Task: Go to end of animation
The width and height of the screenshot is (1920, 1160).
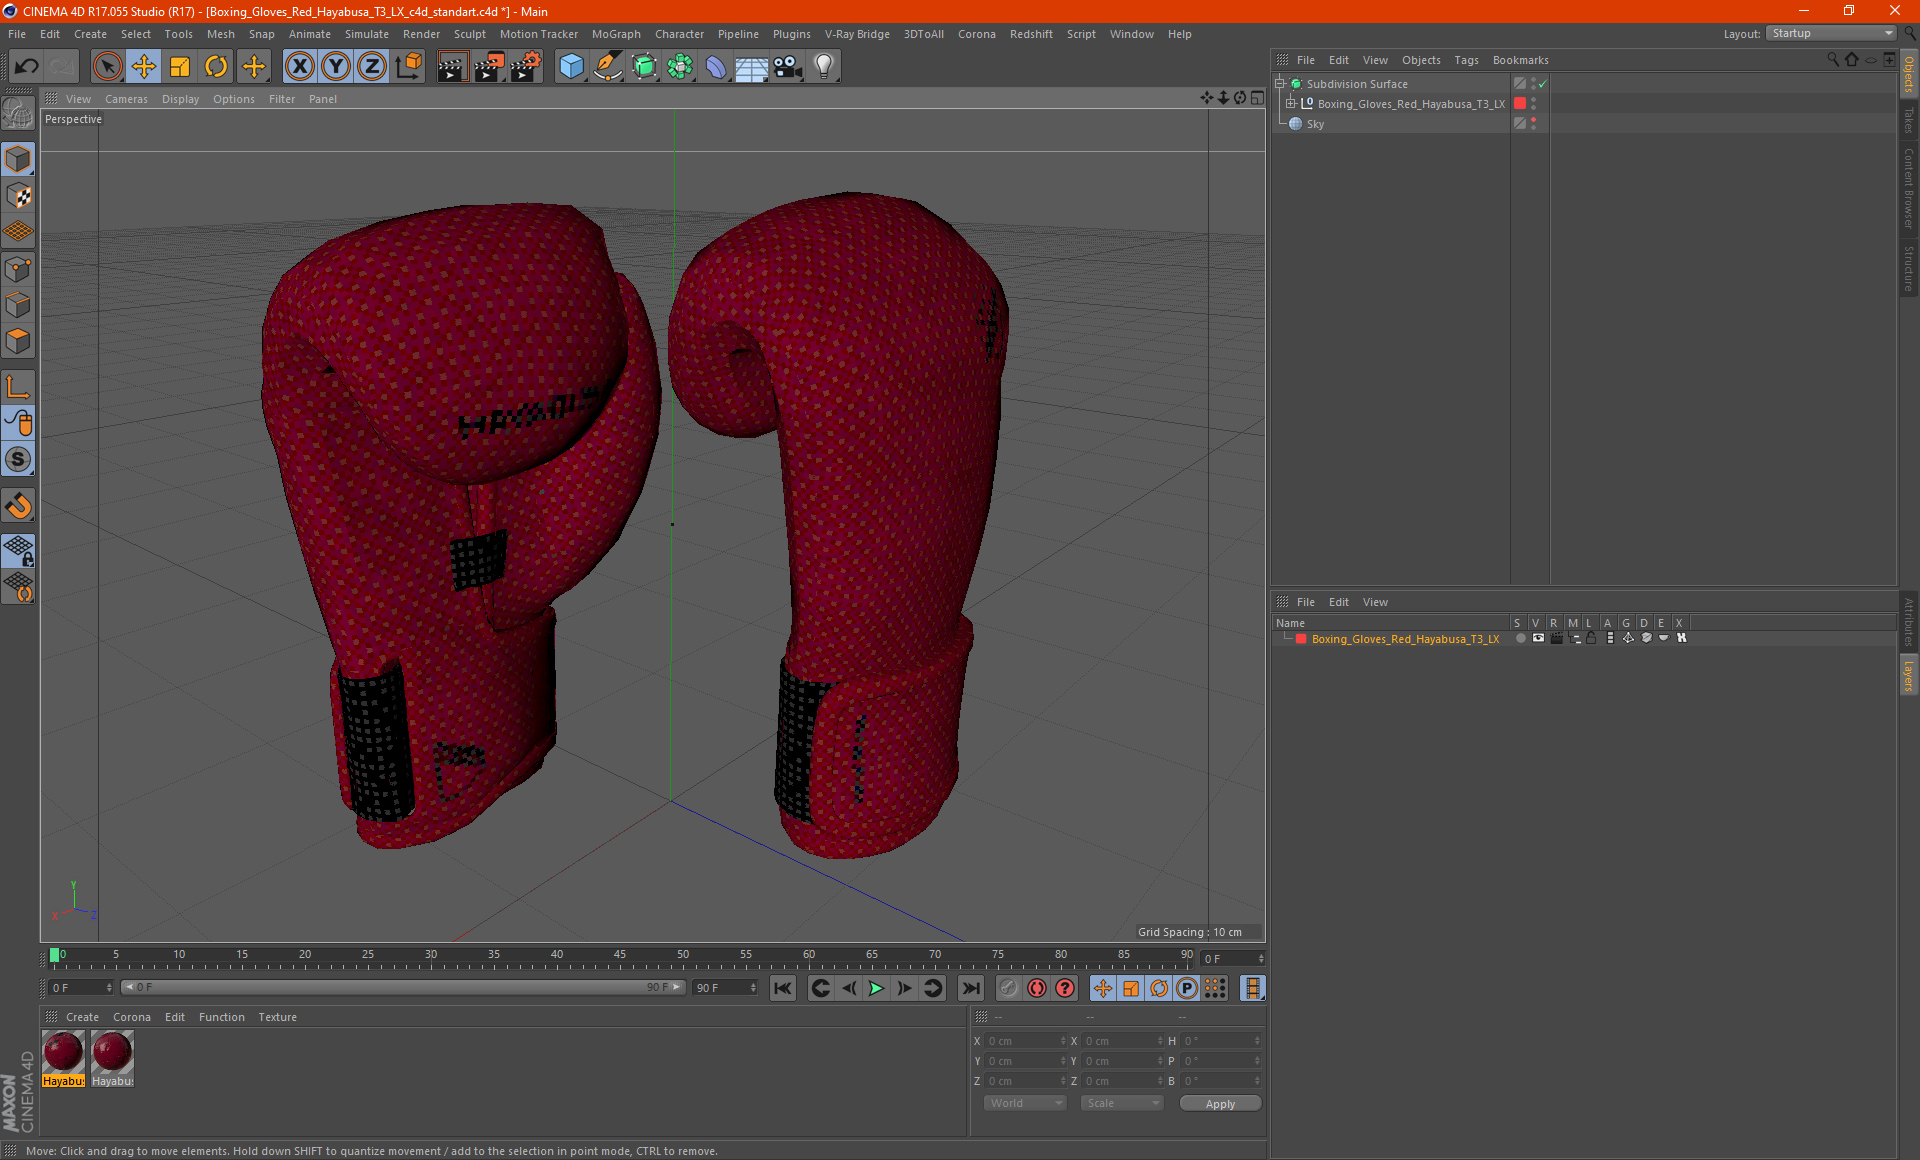Action: pyautogui.click(x=970, y=988)
